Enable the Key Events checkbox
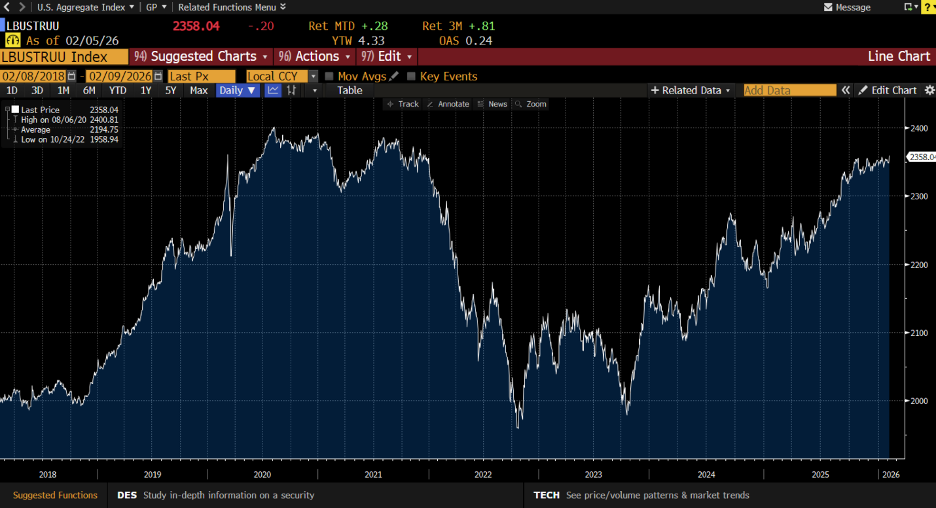This screenshot has height=508, width=936. click(x=411, y=76)
